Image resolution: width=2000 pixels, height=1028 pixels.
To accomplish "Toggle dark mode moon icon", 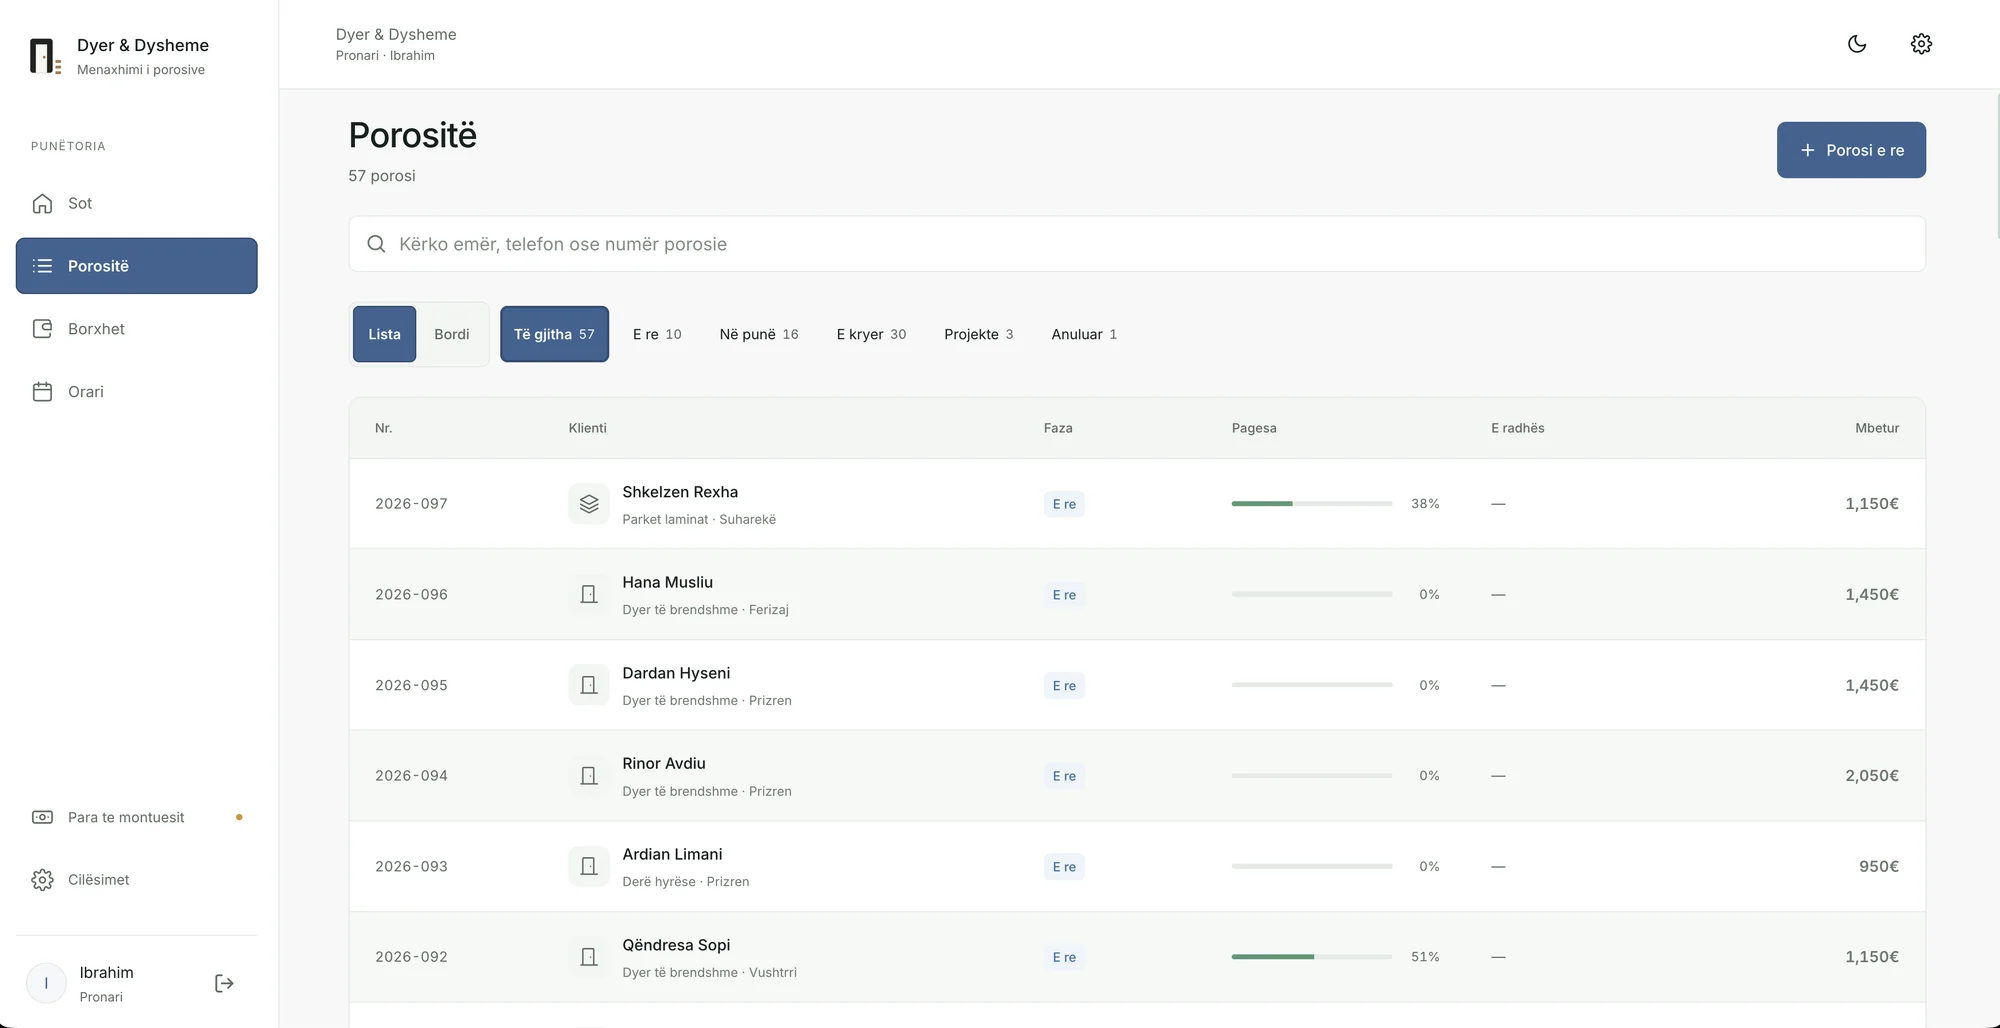I will tap(1857, 44).
